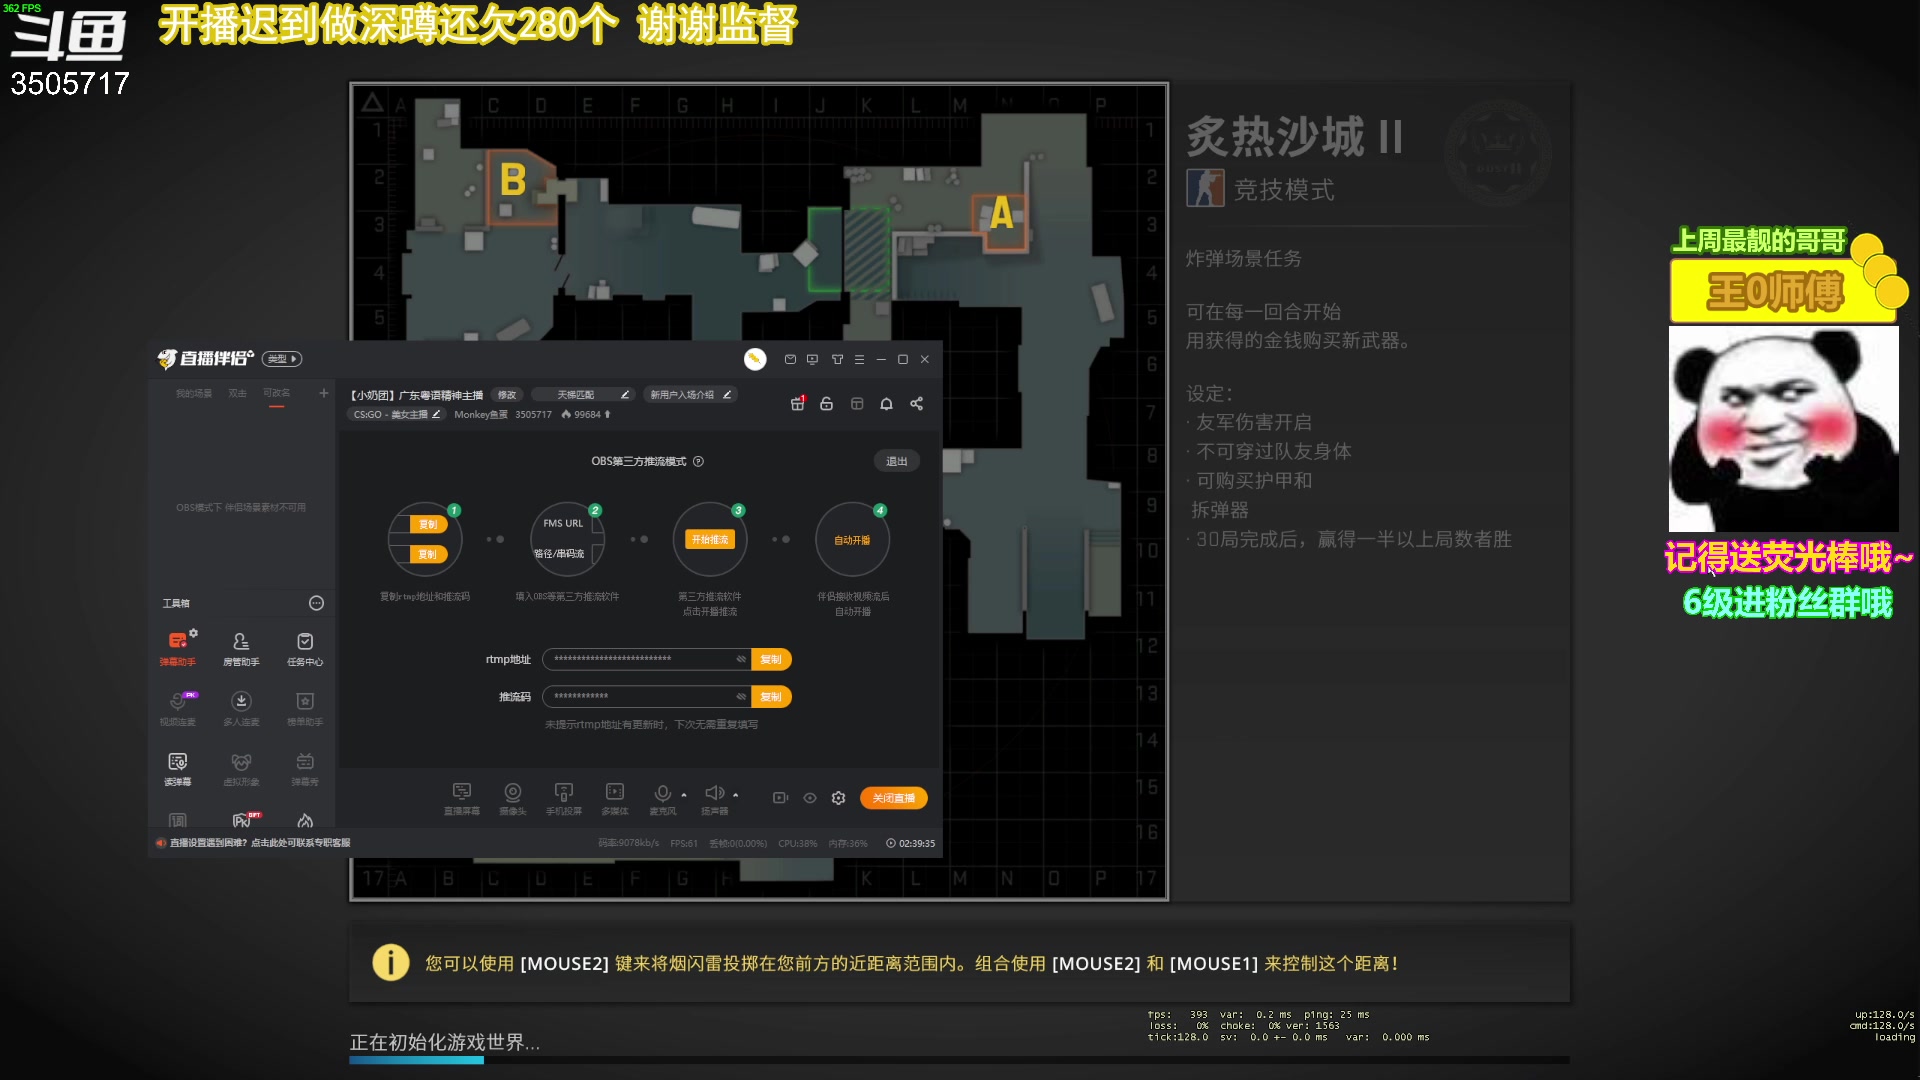Viewport: 1920px width, 1080px height.
Task: Open the settings gear in the live companion
Action: coord(838,798)
